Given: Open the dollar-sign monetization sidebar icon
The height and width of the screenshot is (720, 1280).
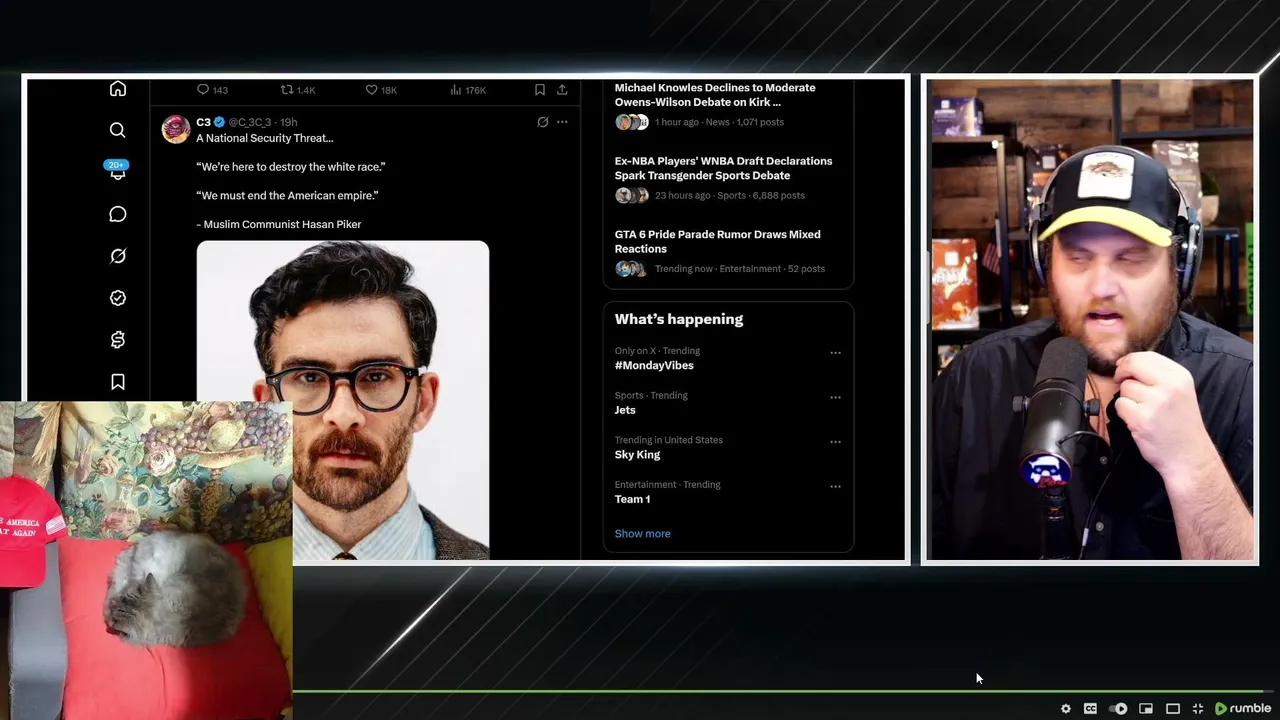Looking at the screenshot, I should tap(118, 340).
